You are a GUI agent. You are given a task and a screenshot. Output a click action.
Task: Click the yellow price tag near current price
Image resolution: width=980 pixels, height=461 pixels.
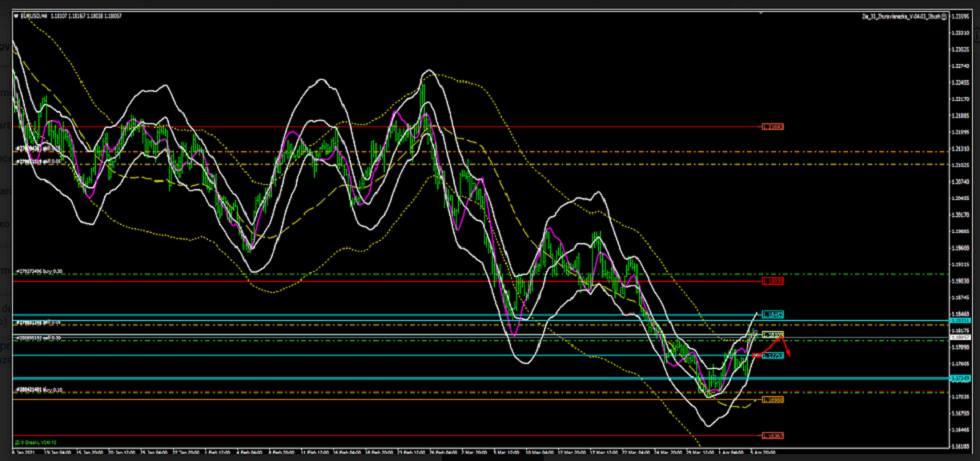click(x=772, y=334)
